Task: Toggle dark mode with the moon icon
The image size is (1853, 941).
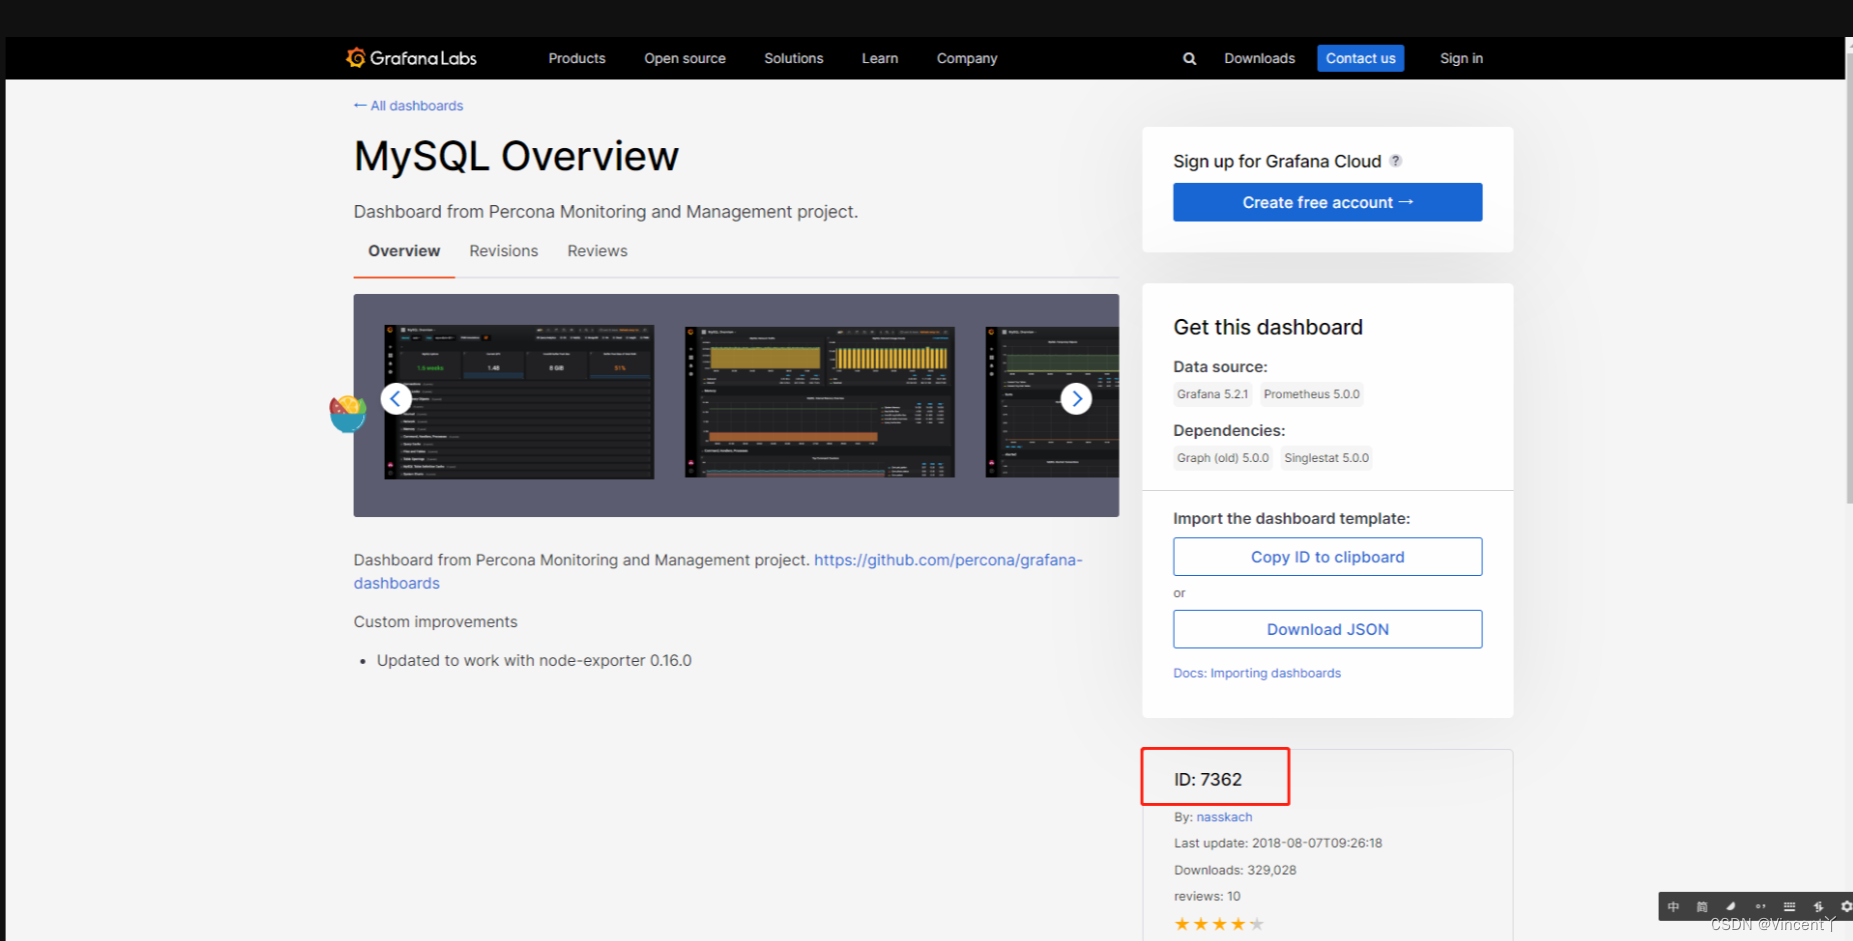Action: point(1730,906)
